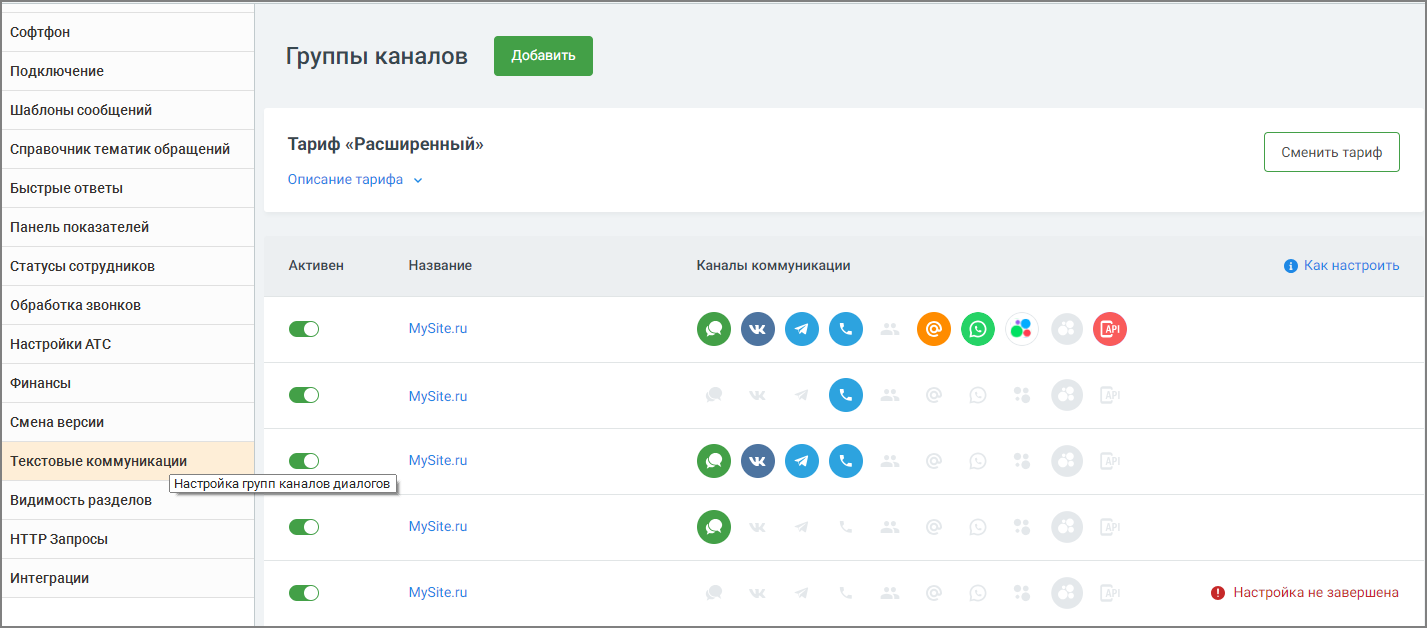Click the 'Активен' column header
Viewport: 1427px width, 628px height.
click(316, 266)
